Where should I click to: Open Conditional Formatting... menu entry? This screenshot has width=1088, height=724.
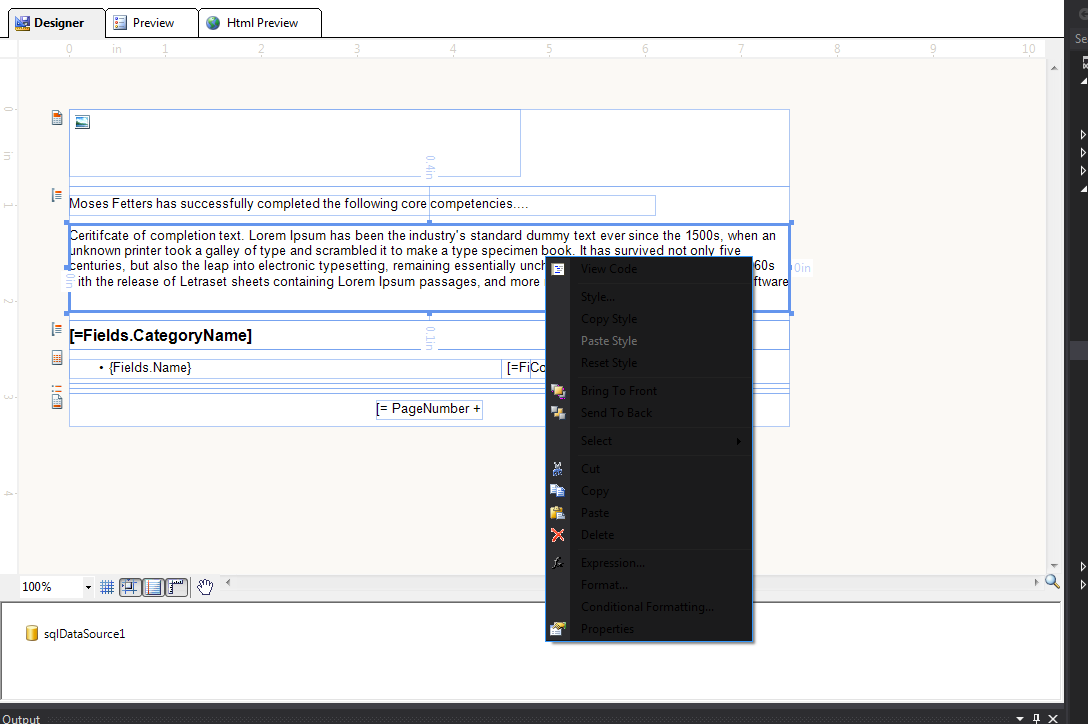(x=647, y=607)
